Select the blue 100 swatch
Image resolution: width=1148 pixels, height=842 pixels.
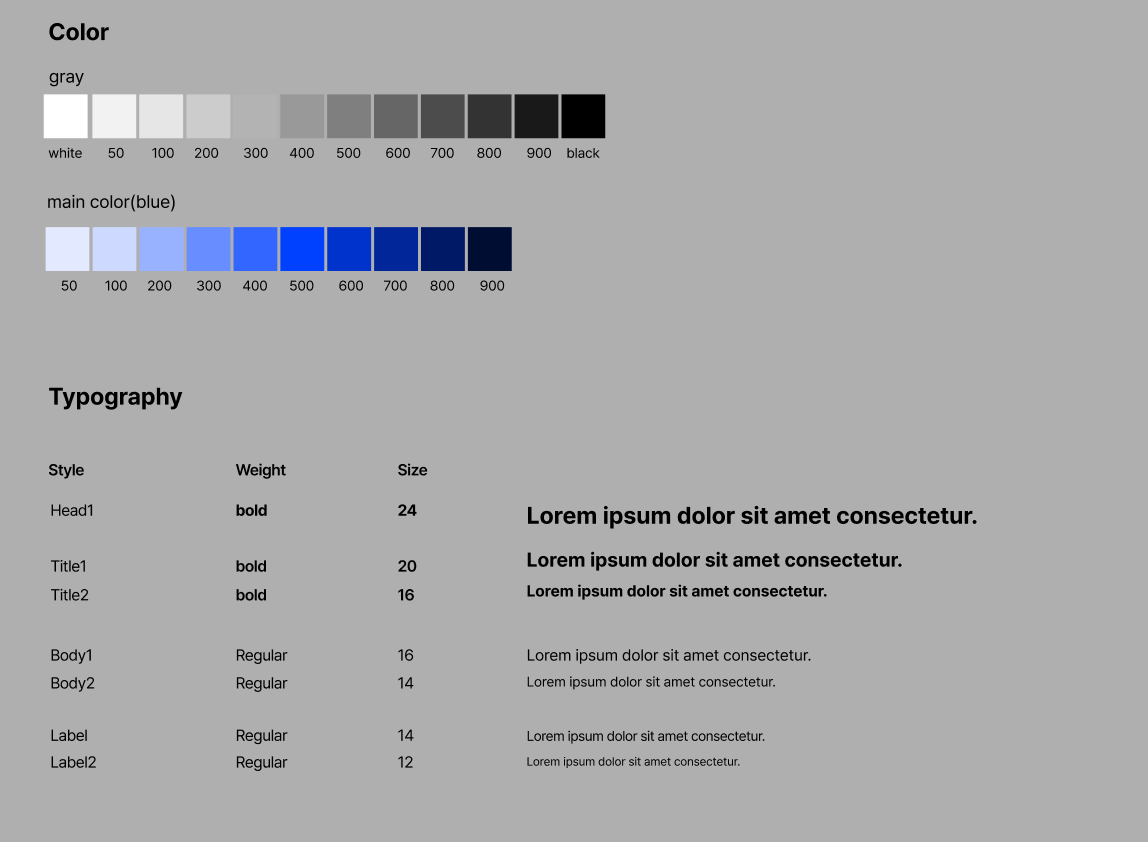point(114,249)
